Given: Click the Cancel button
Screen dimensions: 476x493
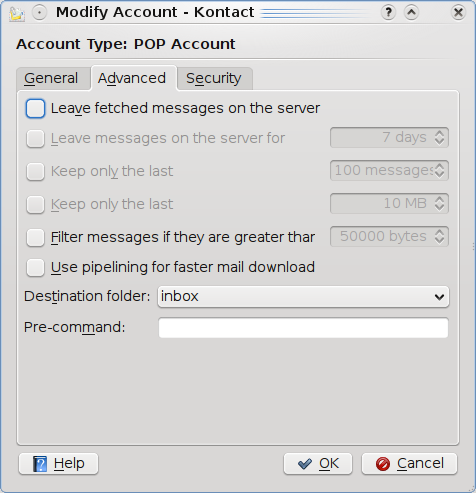Looking at the screenshot, I should point(409,464).
